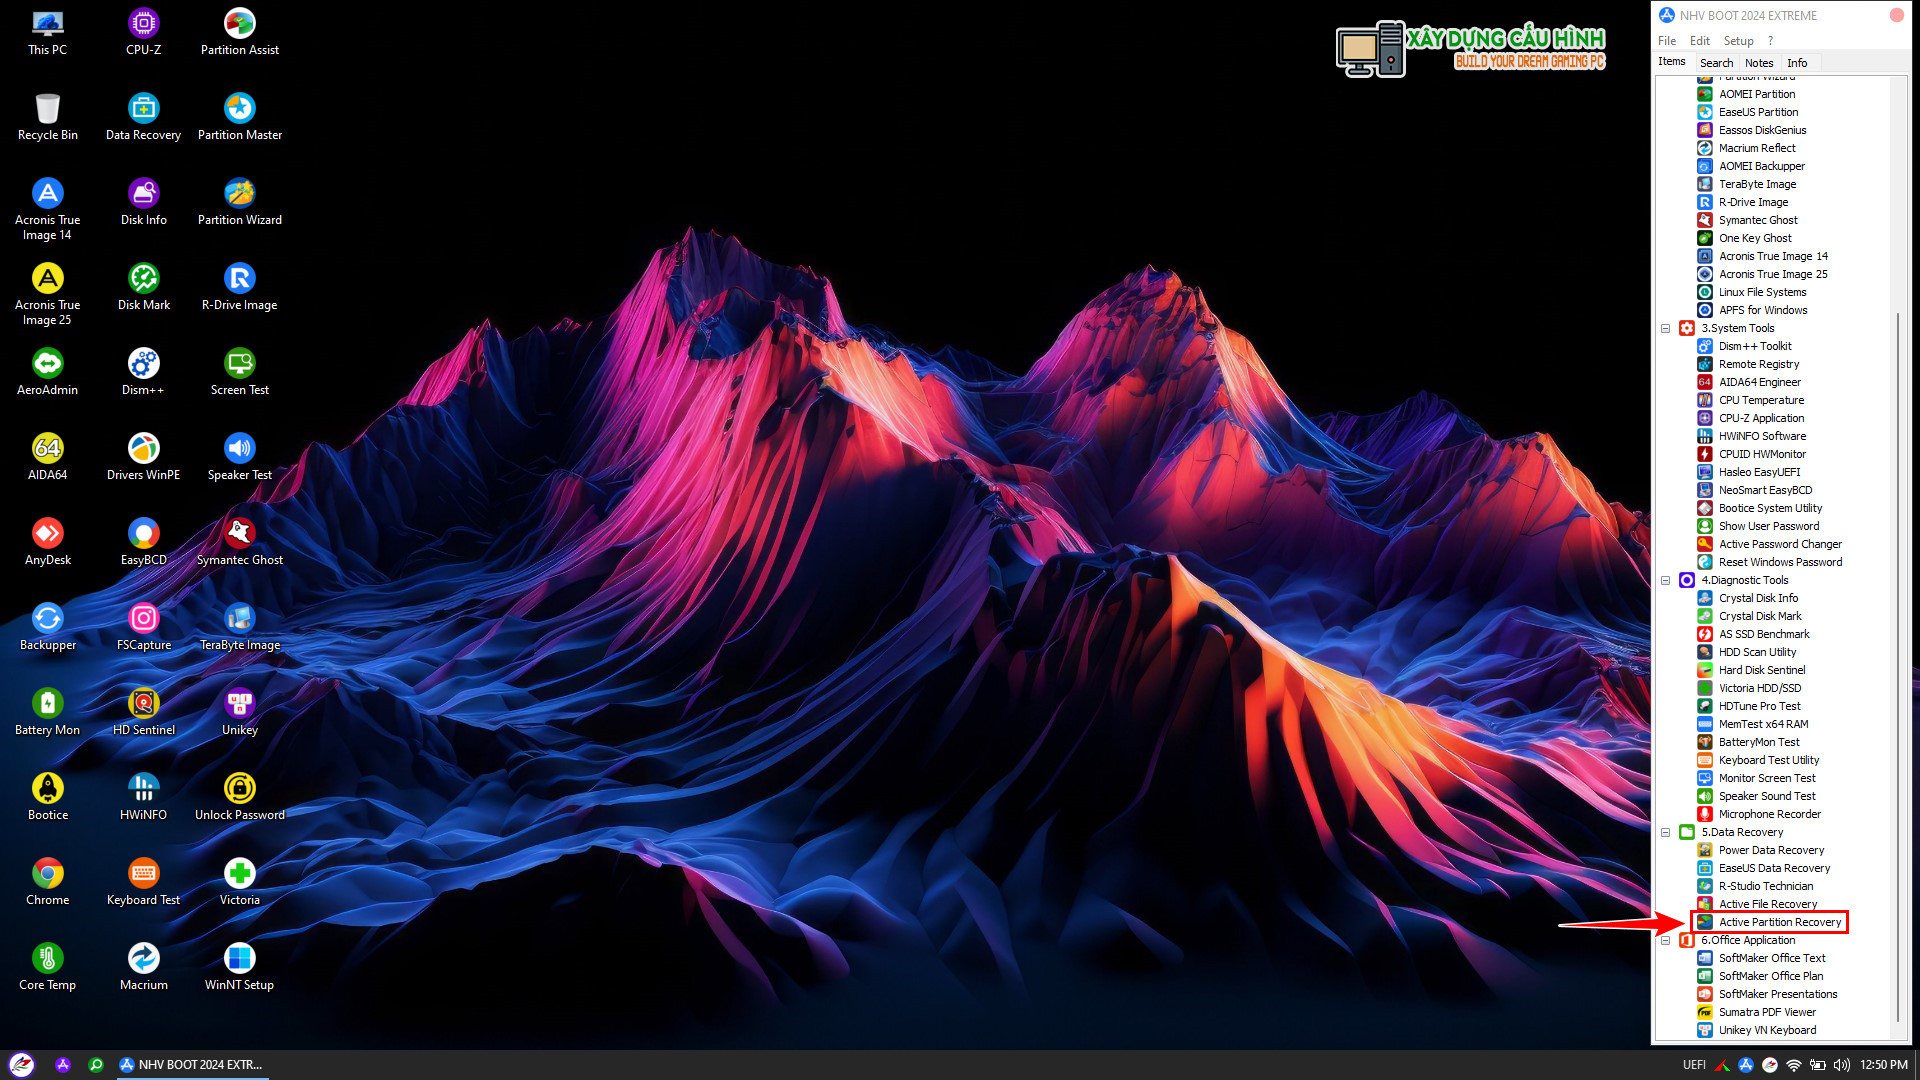Open the ? help menu
The width and height of the screenshot is (1920, 1080).
click(1770, 41)
